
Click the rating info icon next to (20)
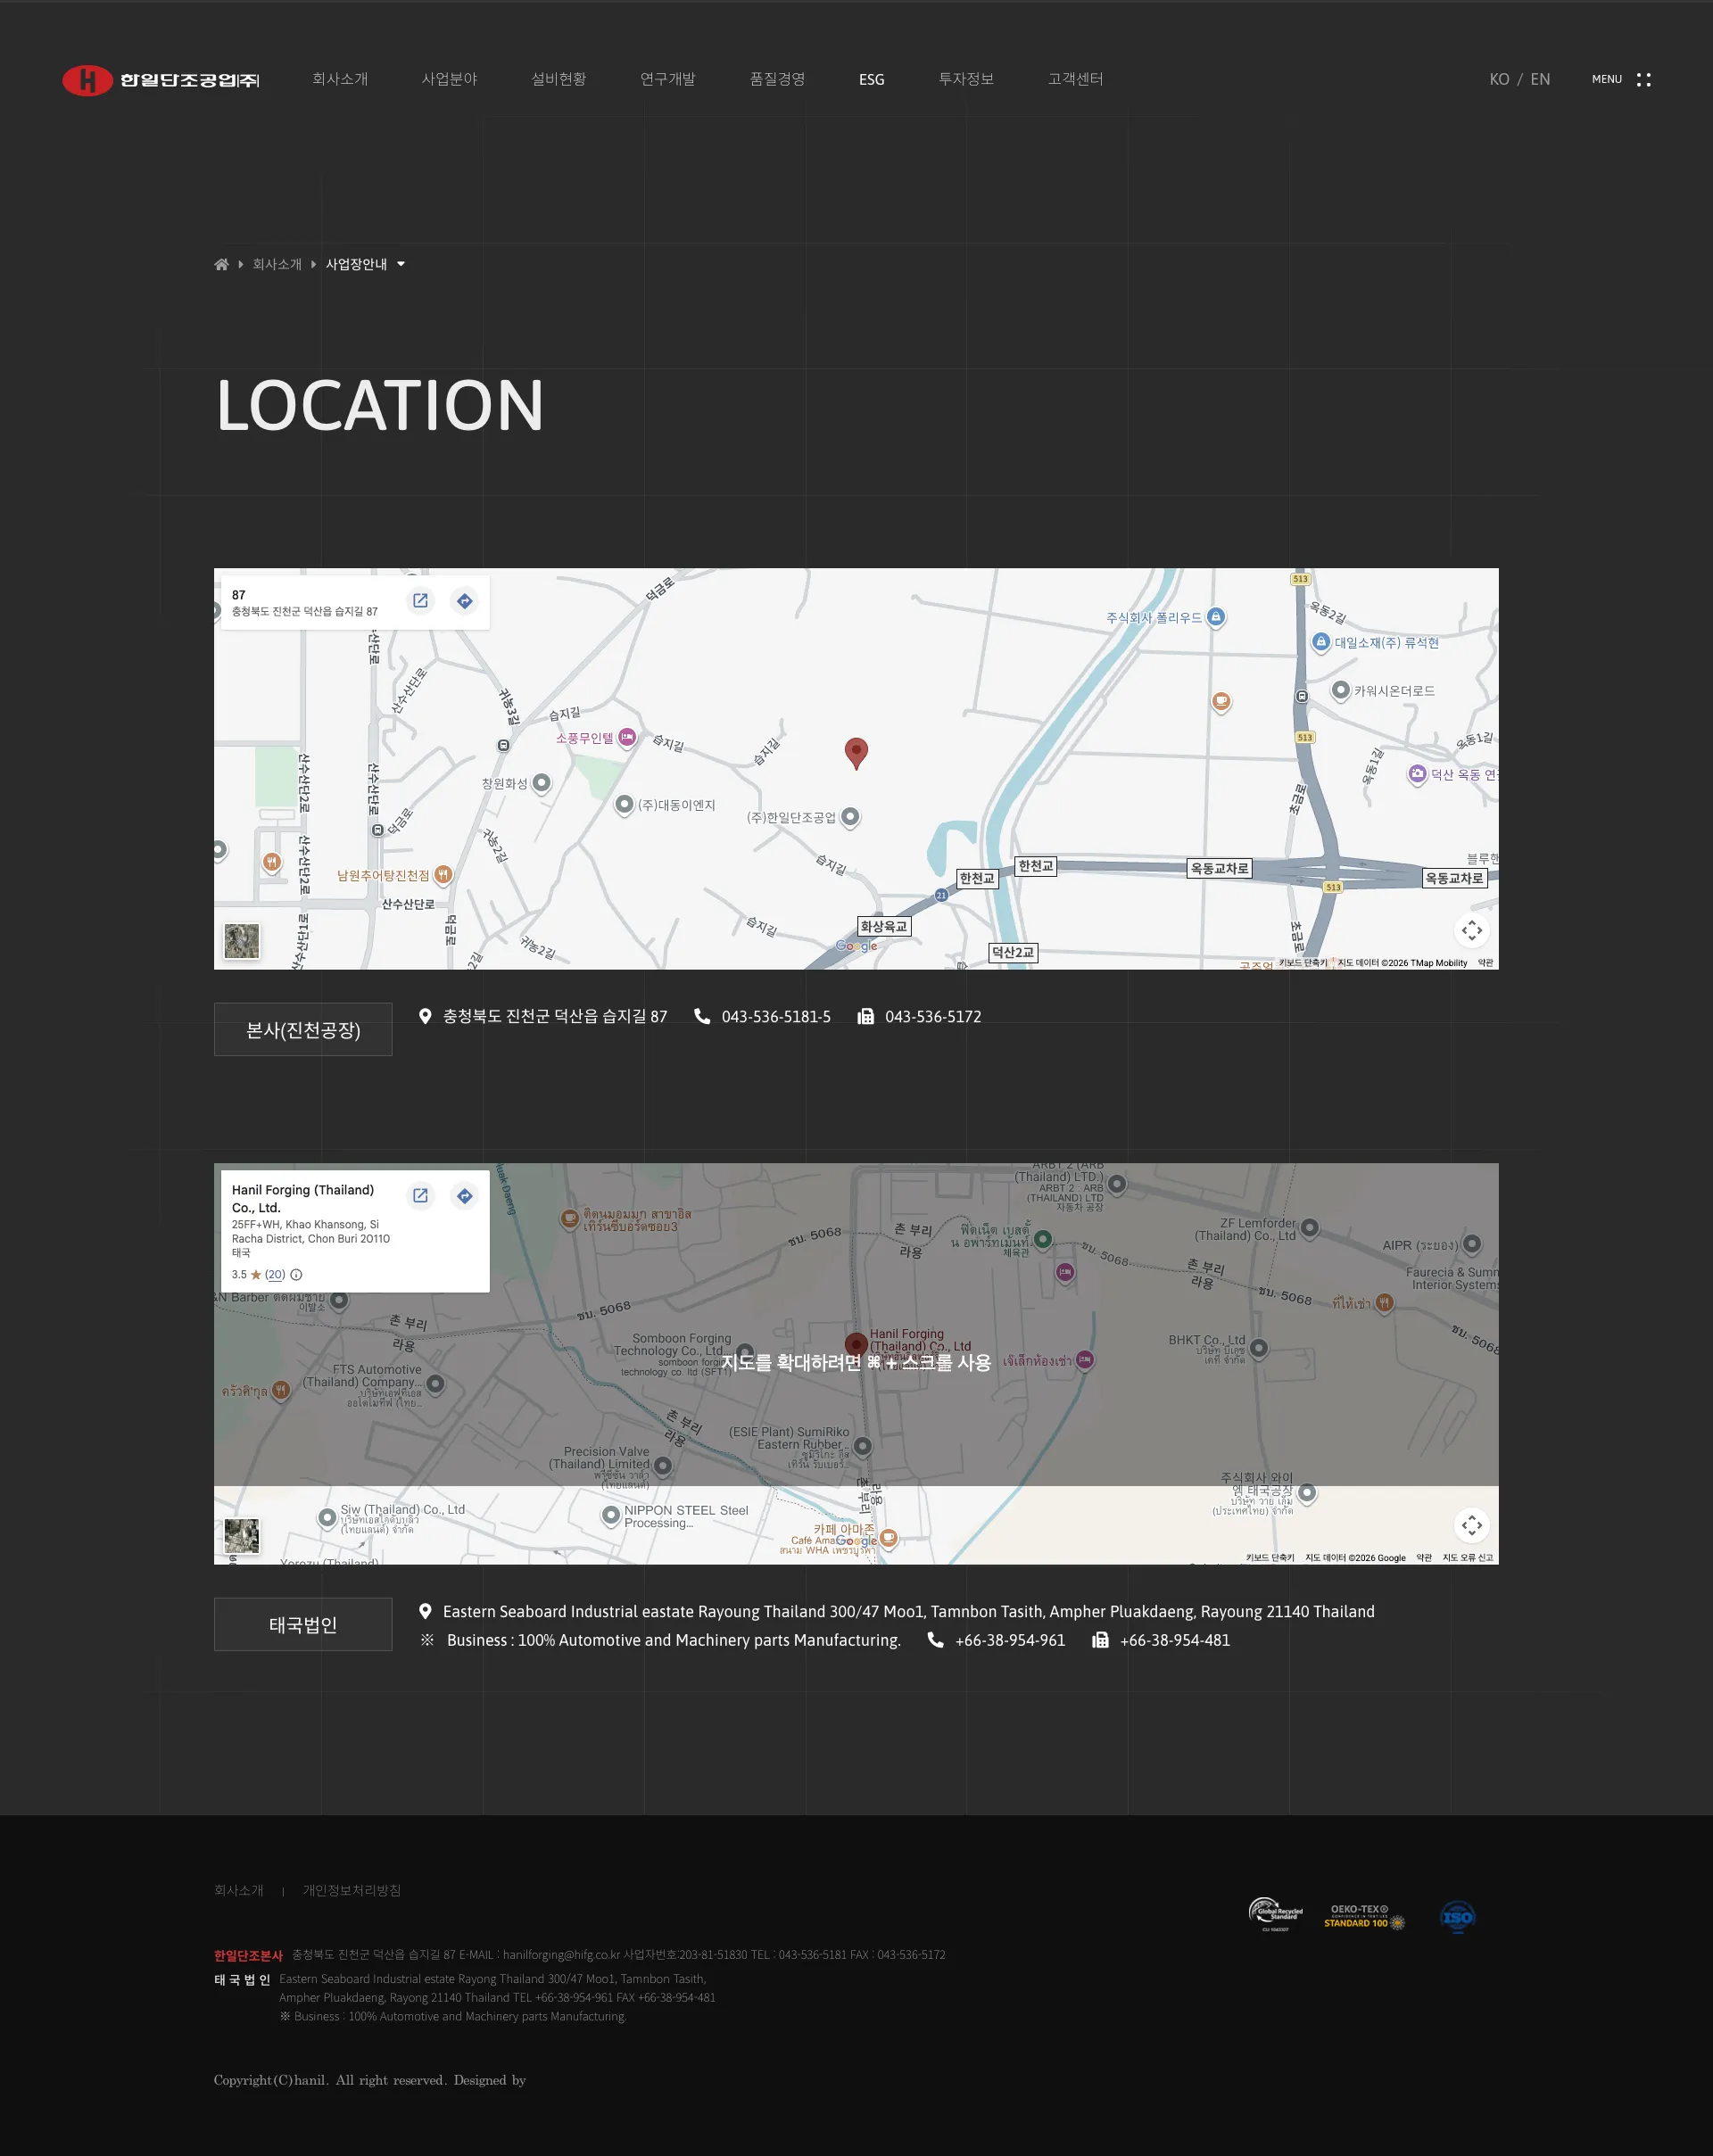(x=296, y=1274)
